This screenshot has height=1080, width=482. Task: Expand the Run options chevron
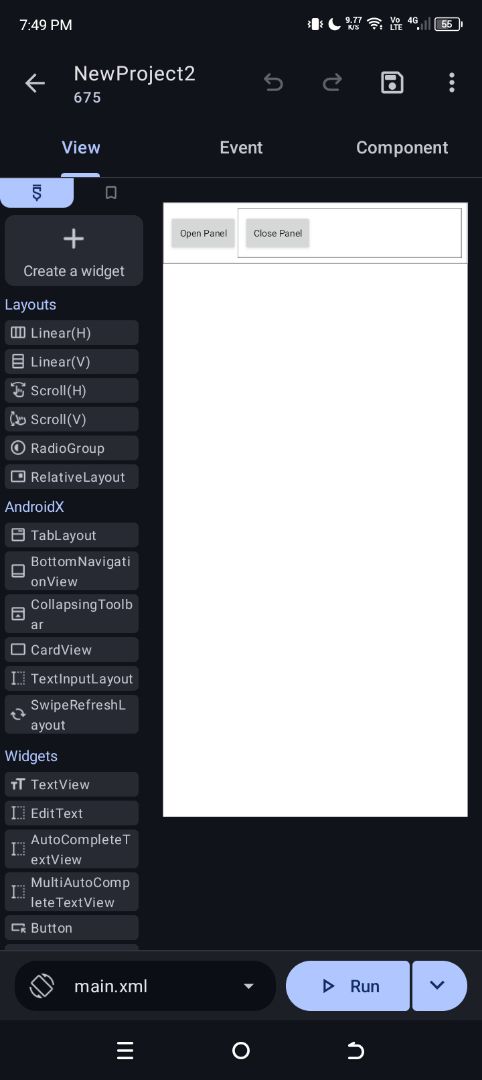pyautogui.click(x=437, y=986)
